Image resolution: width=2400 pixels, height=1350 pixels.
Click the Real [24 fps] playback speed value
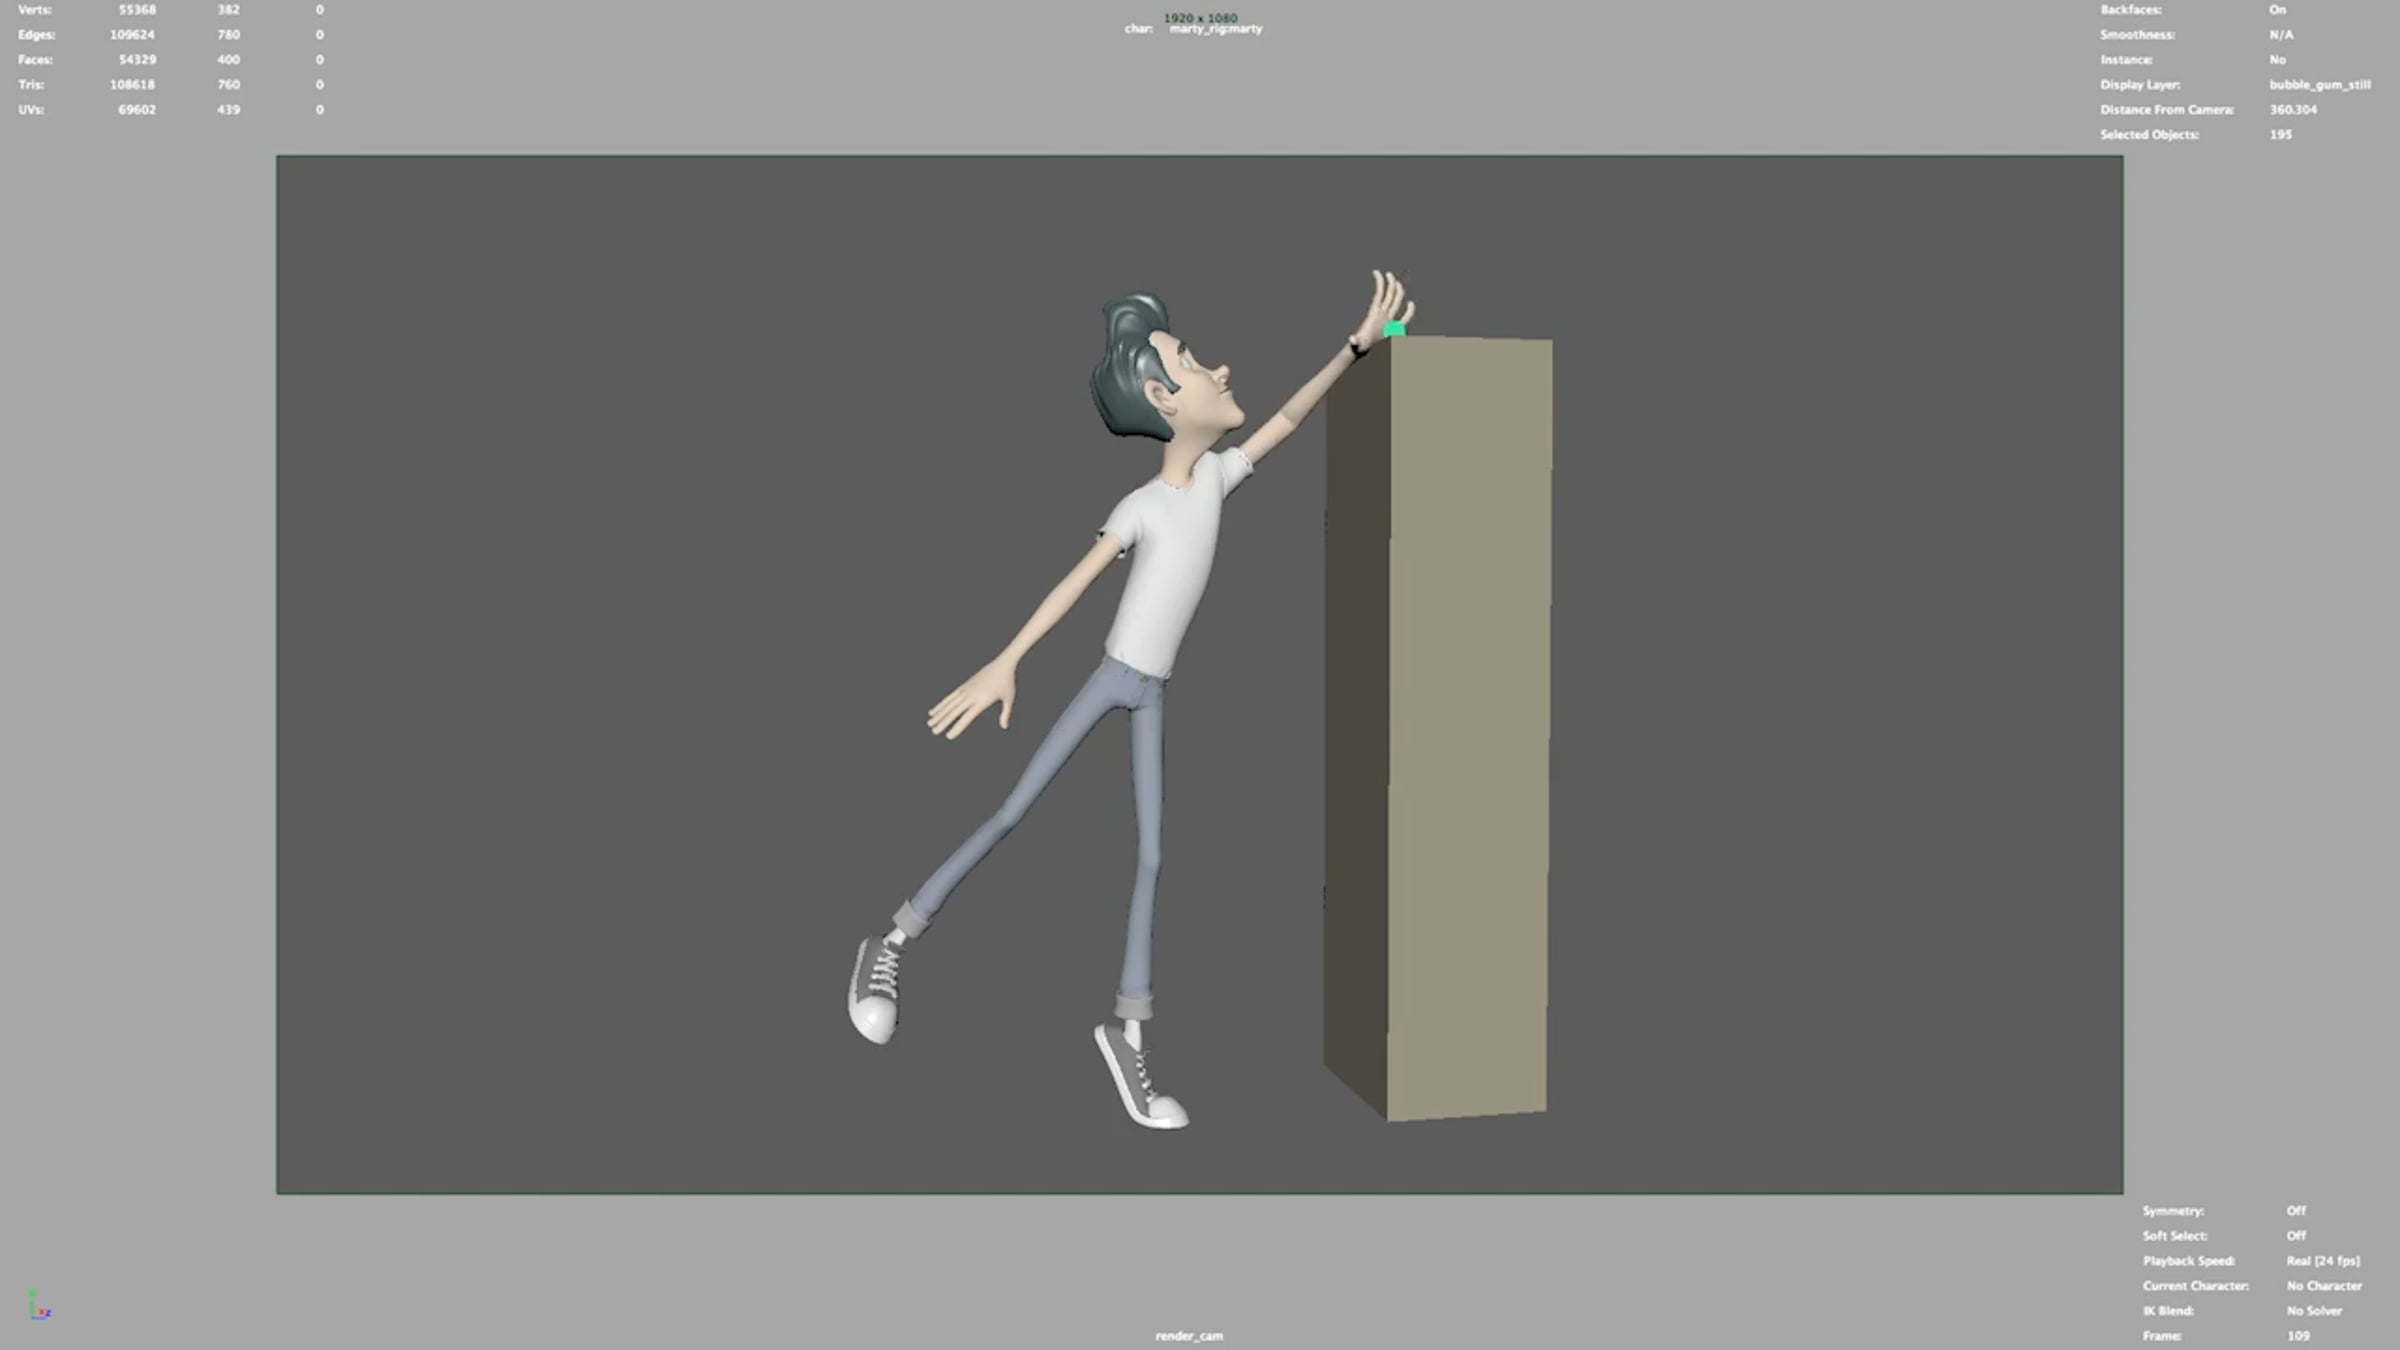tap(2322, 1261)
